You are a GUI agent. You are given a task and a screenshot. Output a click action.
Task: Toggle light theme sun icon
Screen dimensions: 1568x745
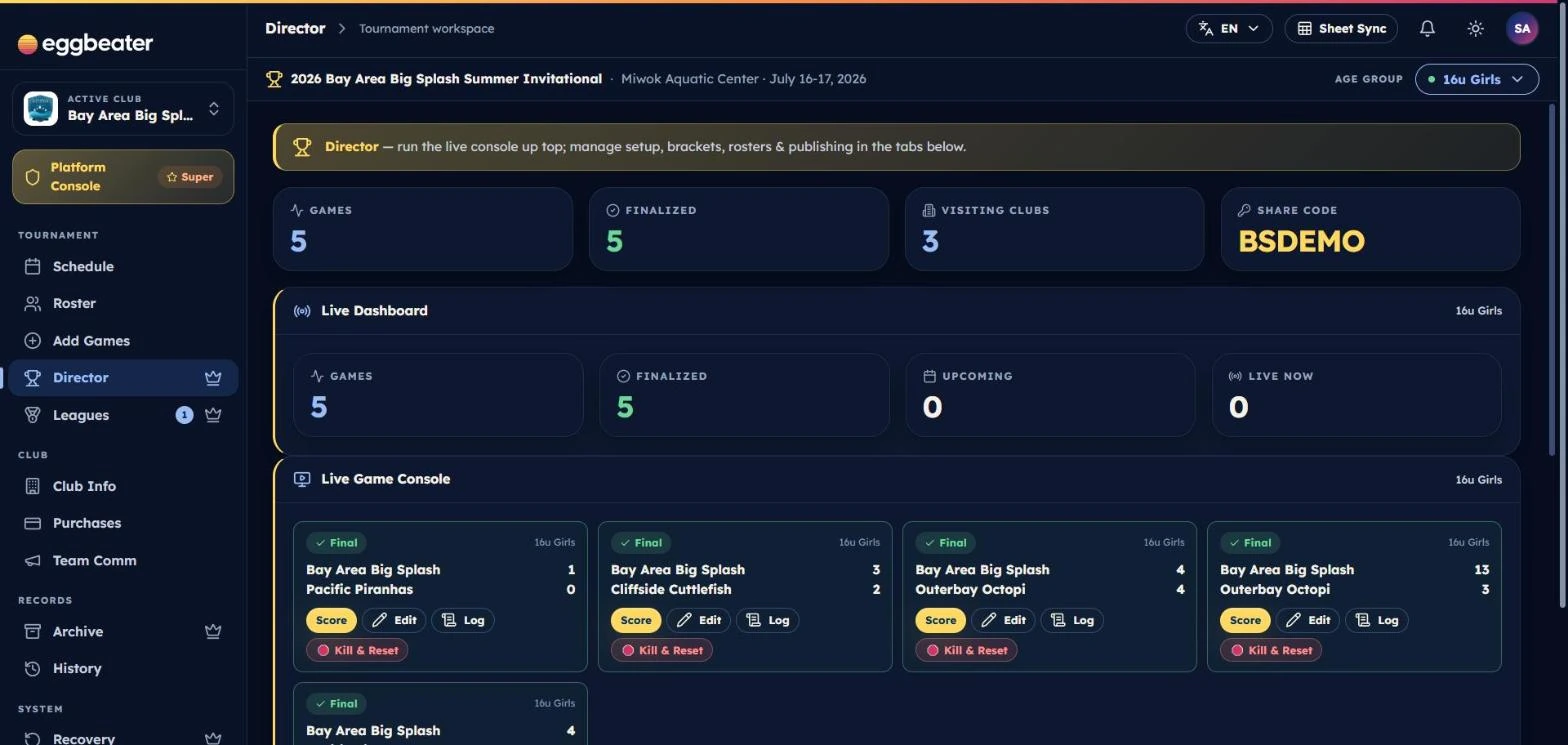click(x=1475, y=29)
